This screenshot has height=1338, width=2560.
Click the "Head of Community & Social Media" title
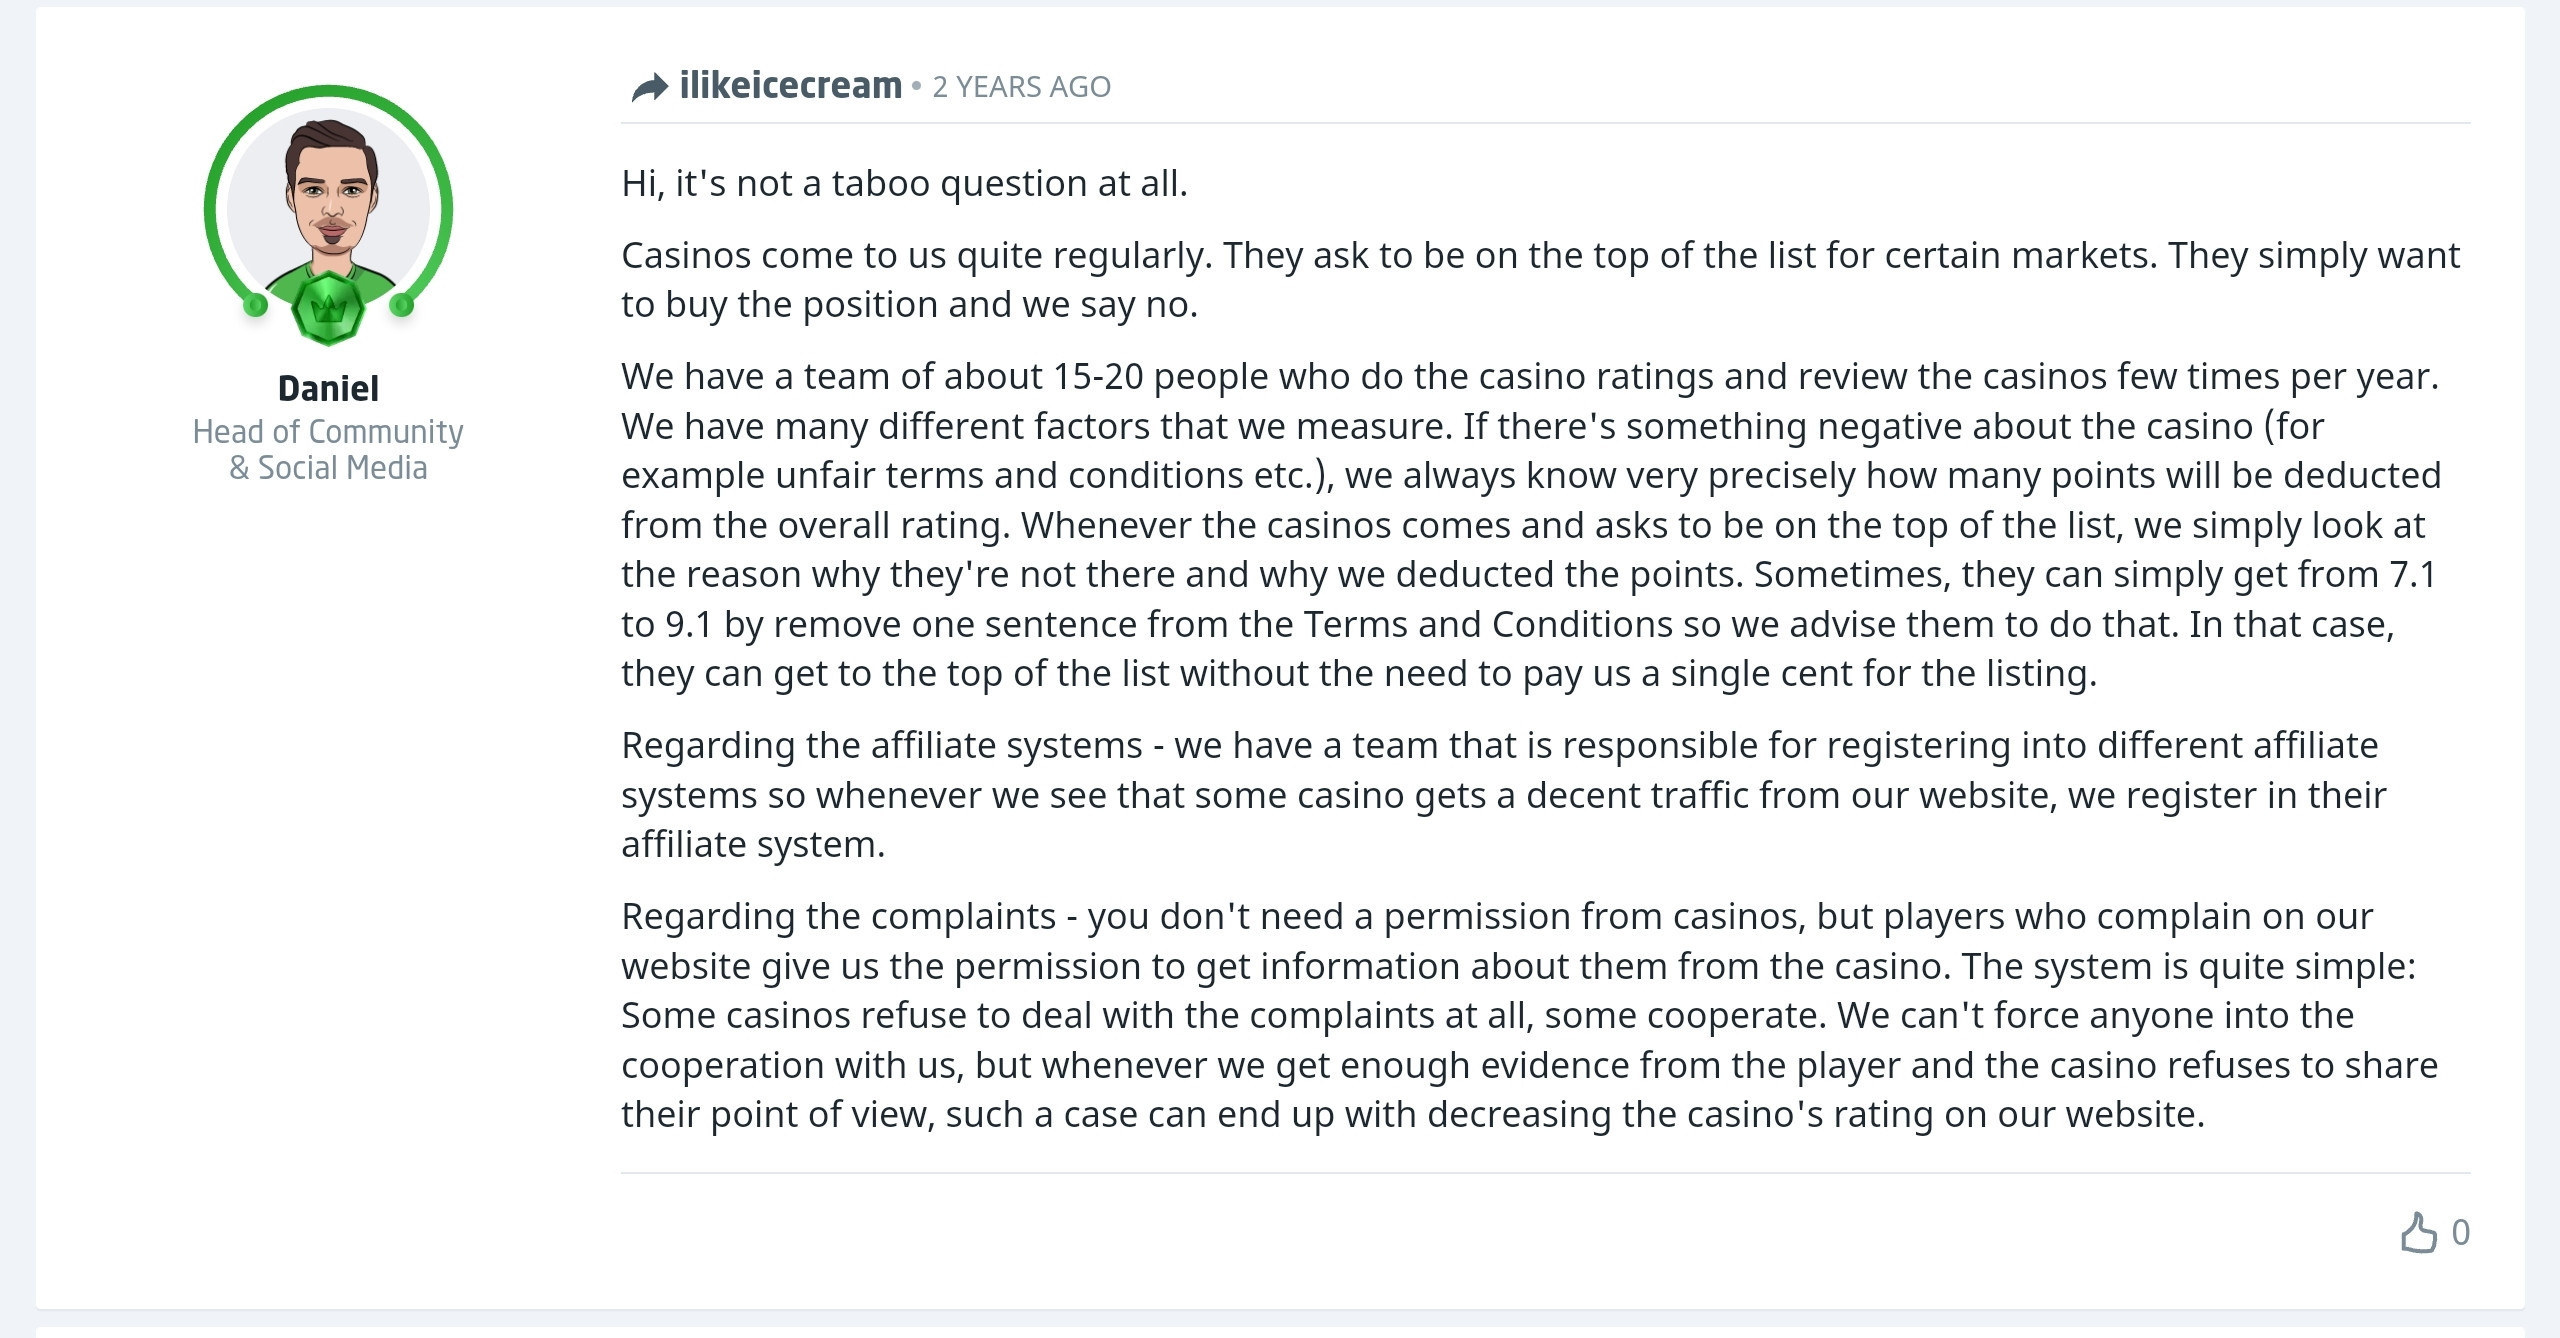click(328, 449)
